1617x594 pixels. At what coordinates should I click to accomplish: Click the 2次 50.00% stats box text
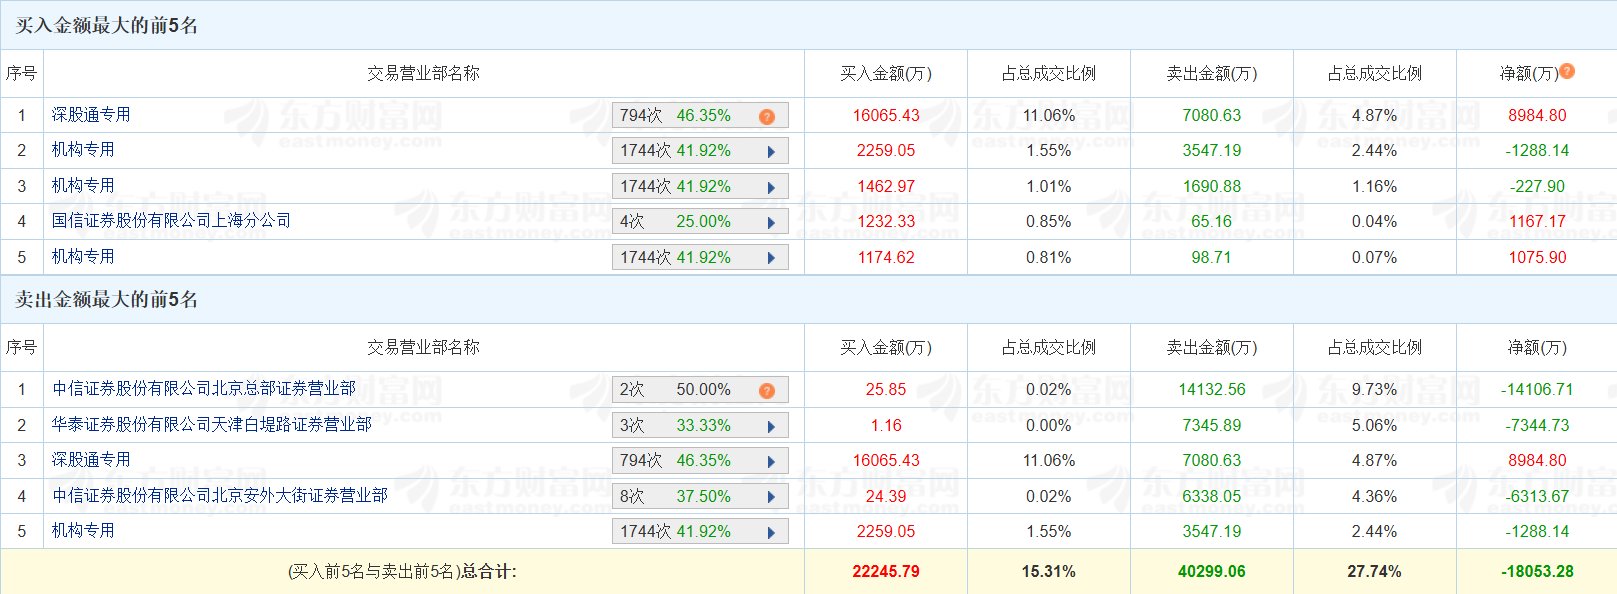click(x=675, y=390)
